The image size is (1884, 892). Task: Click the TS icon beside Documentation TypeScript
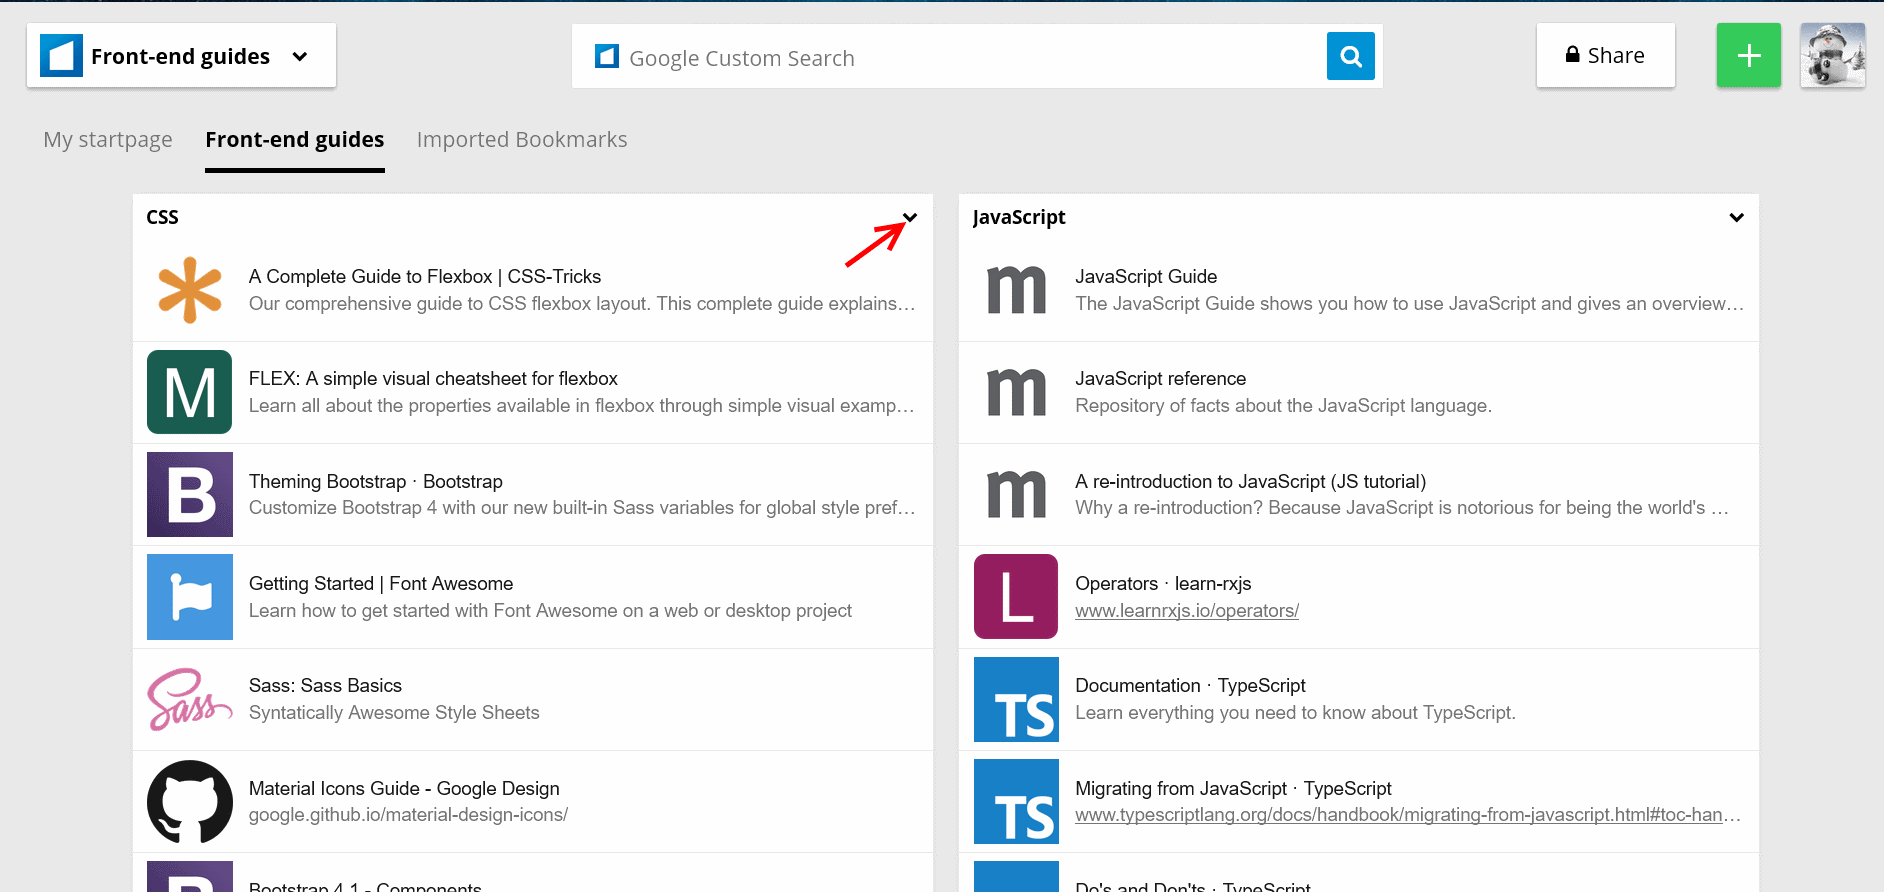(x=1016, y=699)
